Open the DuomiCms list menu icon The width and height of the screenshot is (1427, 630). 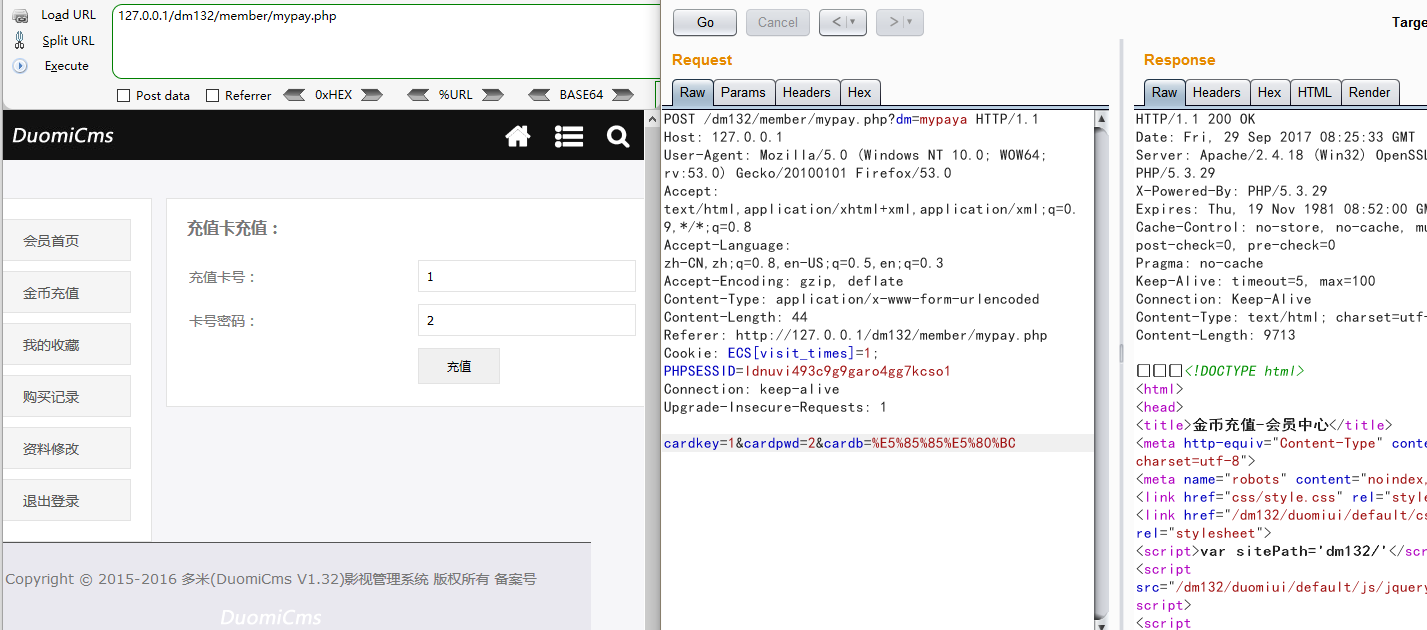(569, 136)
